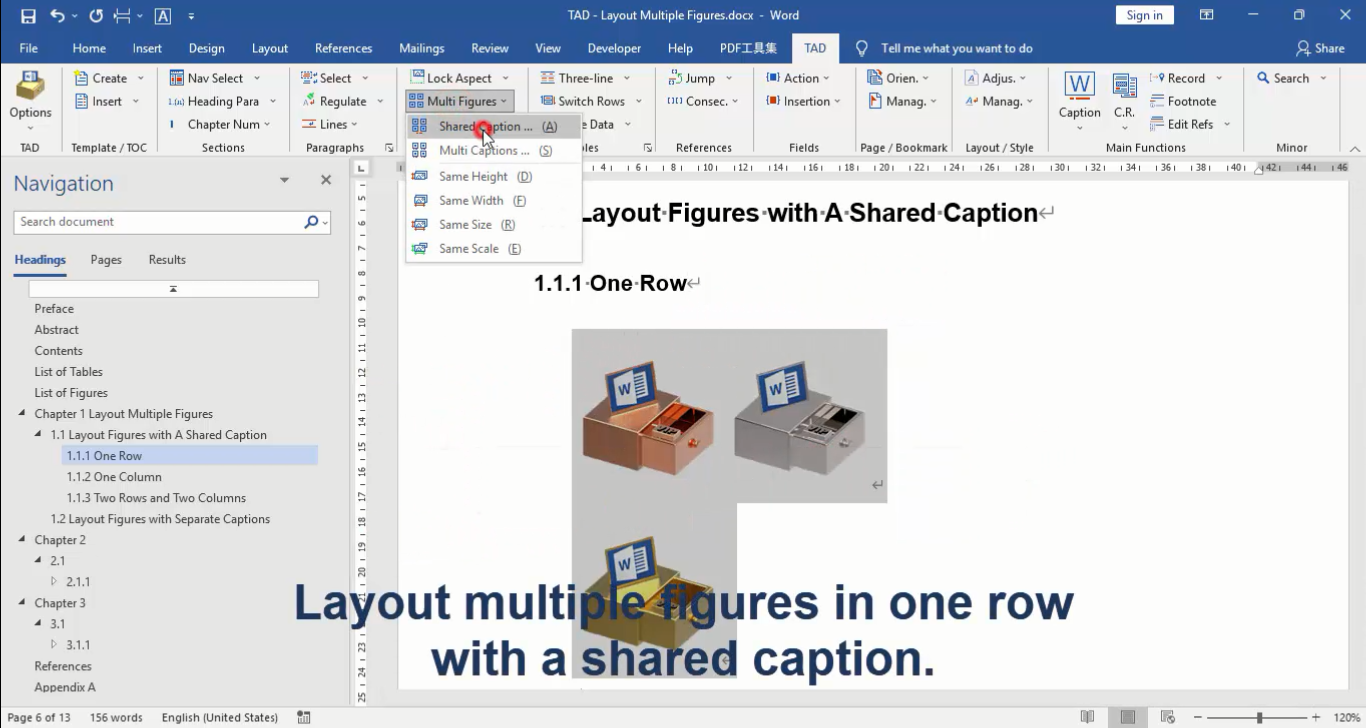Open the Pages tab in Navigation
The image size is (1366, 728).
point(106,260)
